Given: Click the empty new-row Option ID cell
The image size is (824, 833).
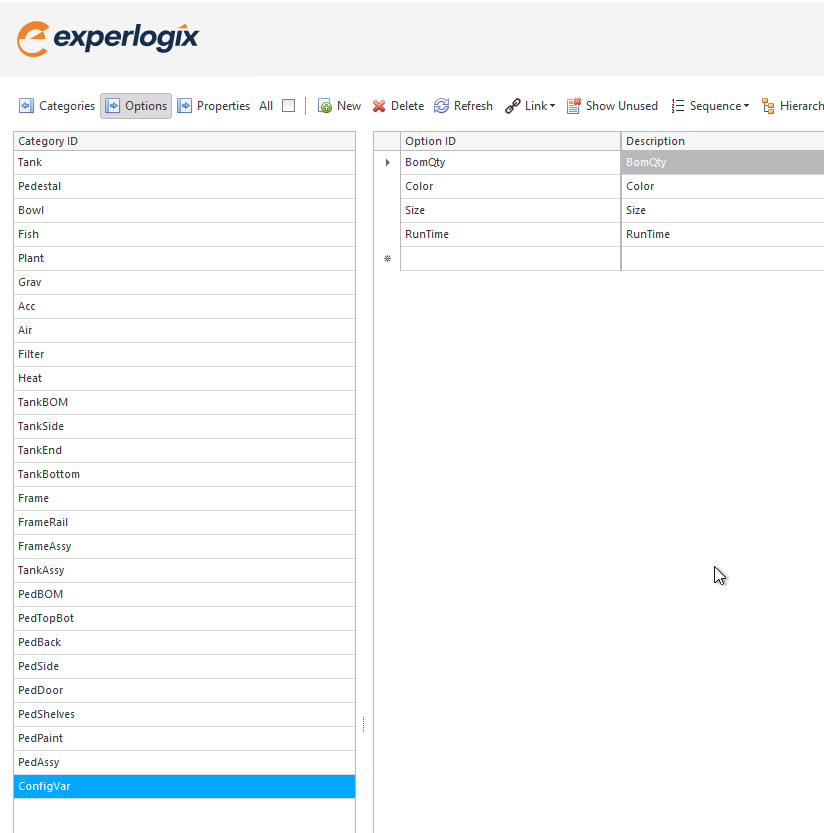Looking at the screenshot, I should [x=510, y=259].
